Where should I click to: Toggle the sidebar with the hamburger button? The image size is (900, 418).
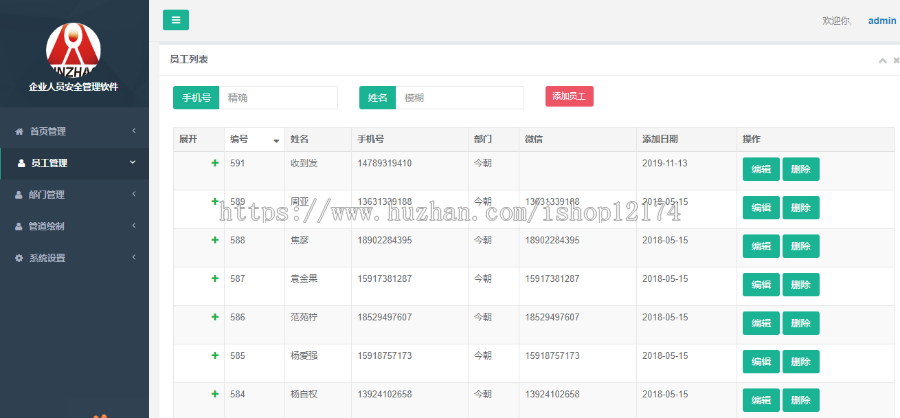pyautogui.click(x=176, y=20)
